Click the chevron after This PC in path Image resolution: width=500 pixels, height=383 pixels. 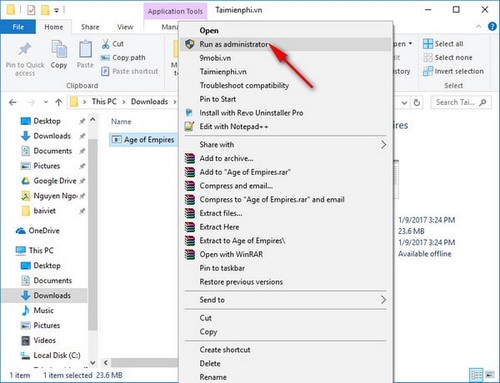(x=124, y=102)
